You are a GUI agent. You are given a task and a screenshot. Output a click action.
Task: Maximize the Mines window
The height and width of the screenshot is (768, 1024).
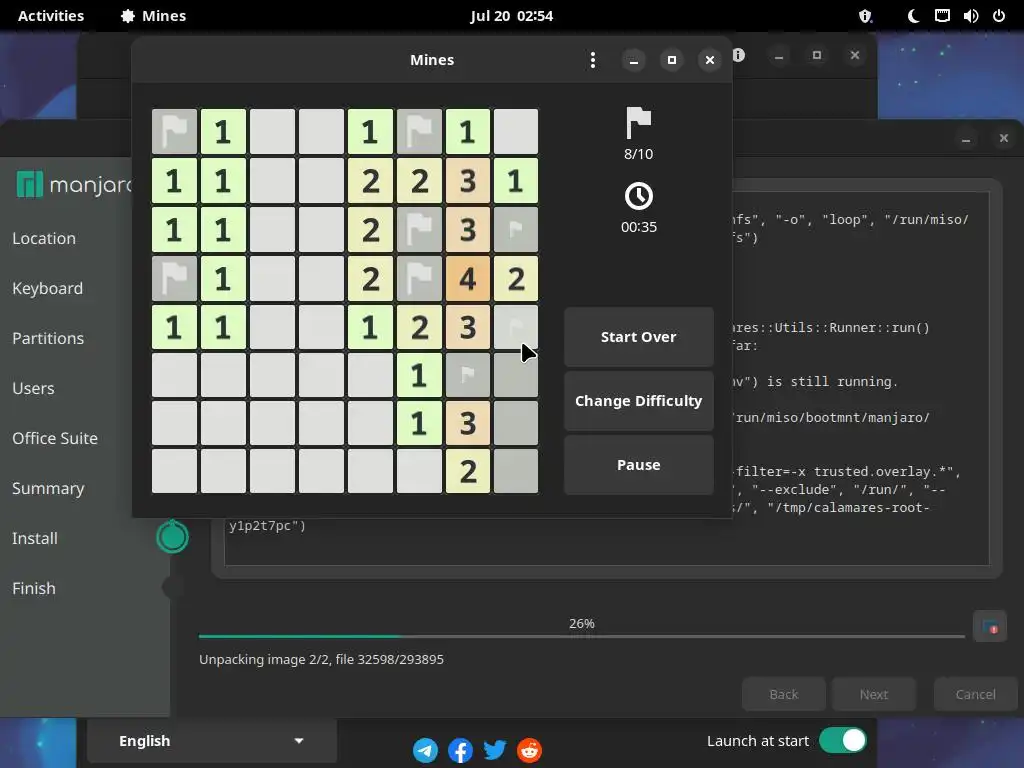click(671, 60)
